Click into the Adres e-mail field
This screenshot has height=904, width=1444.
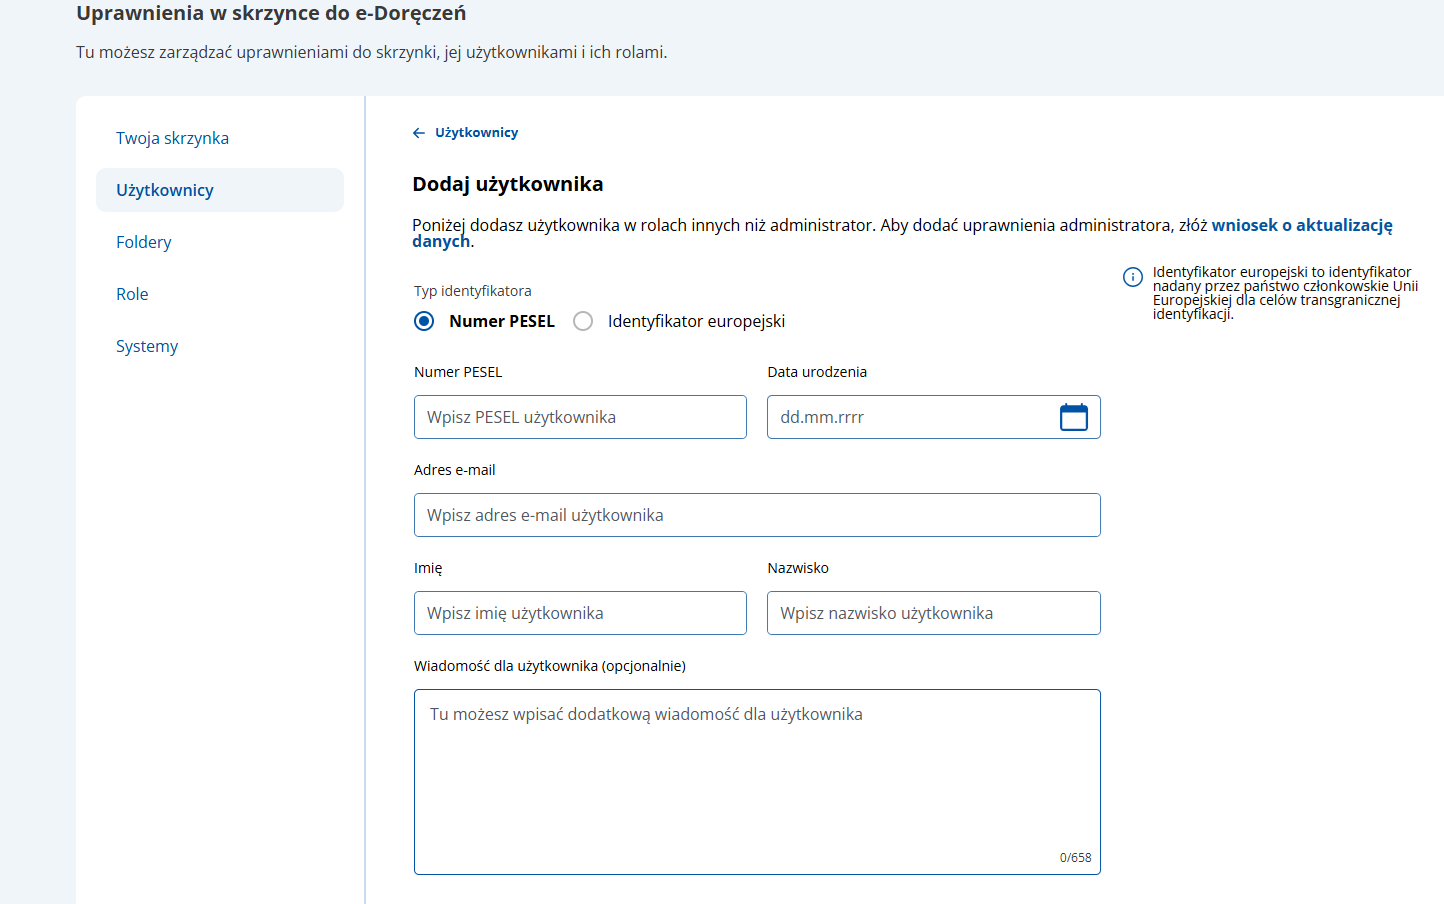pos(757,515)
